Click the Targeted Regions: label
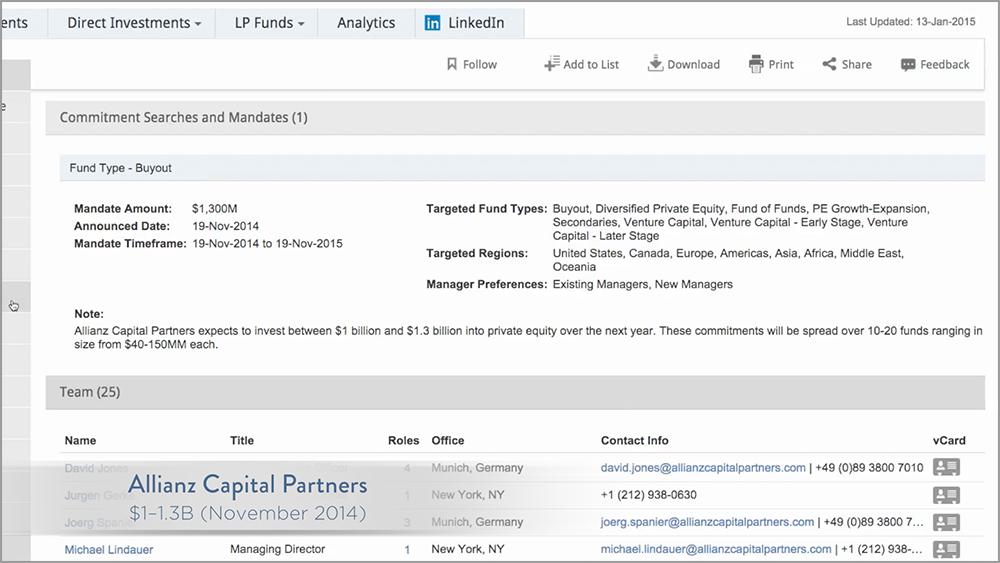This screenshot has height=563, width=1000. (477, 253)
